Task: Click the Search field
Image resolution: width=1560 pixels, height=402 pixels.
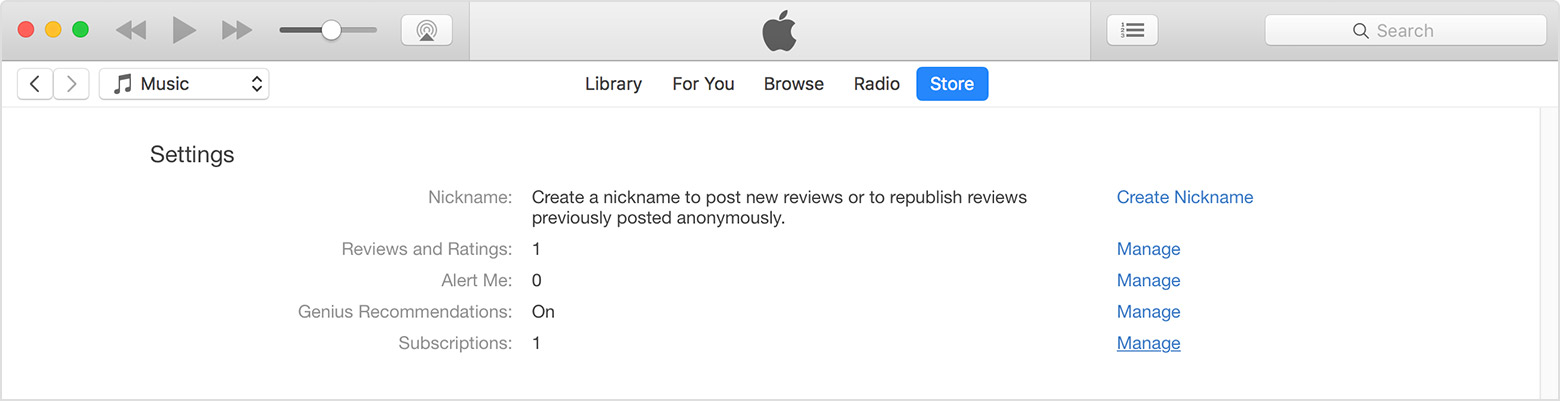Action: 1405,30
